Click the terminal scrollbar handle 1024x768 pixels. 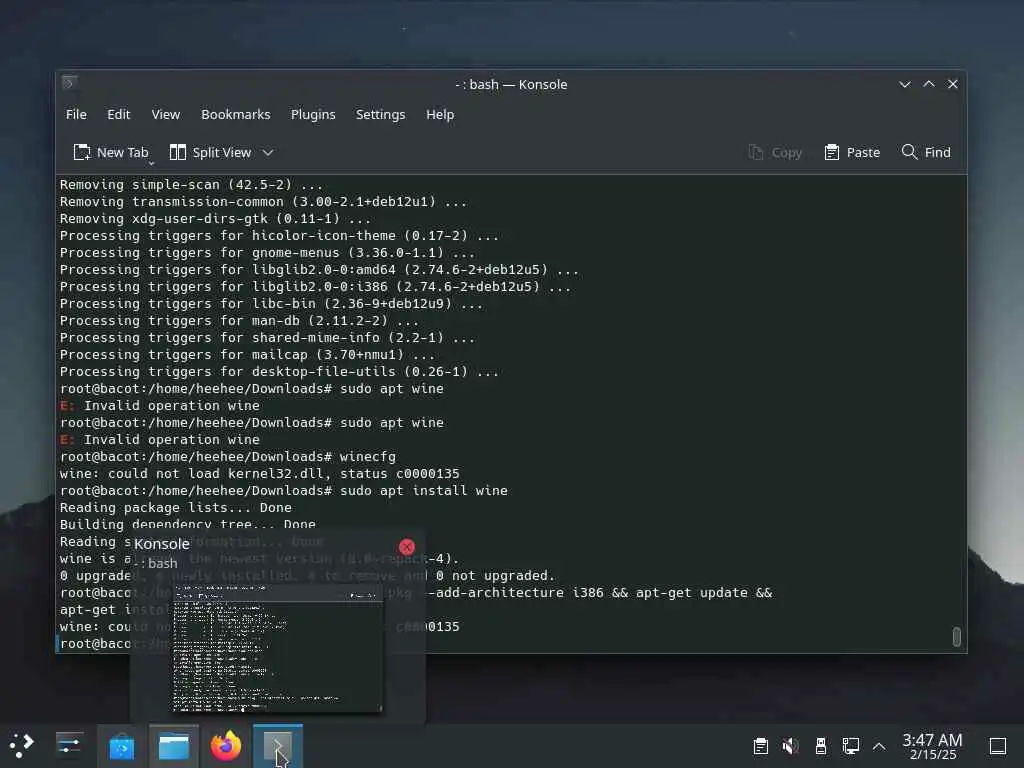click(x=957, y=636)
